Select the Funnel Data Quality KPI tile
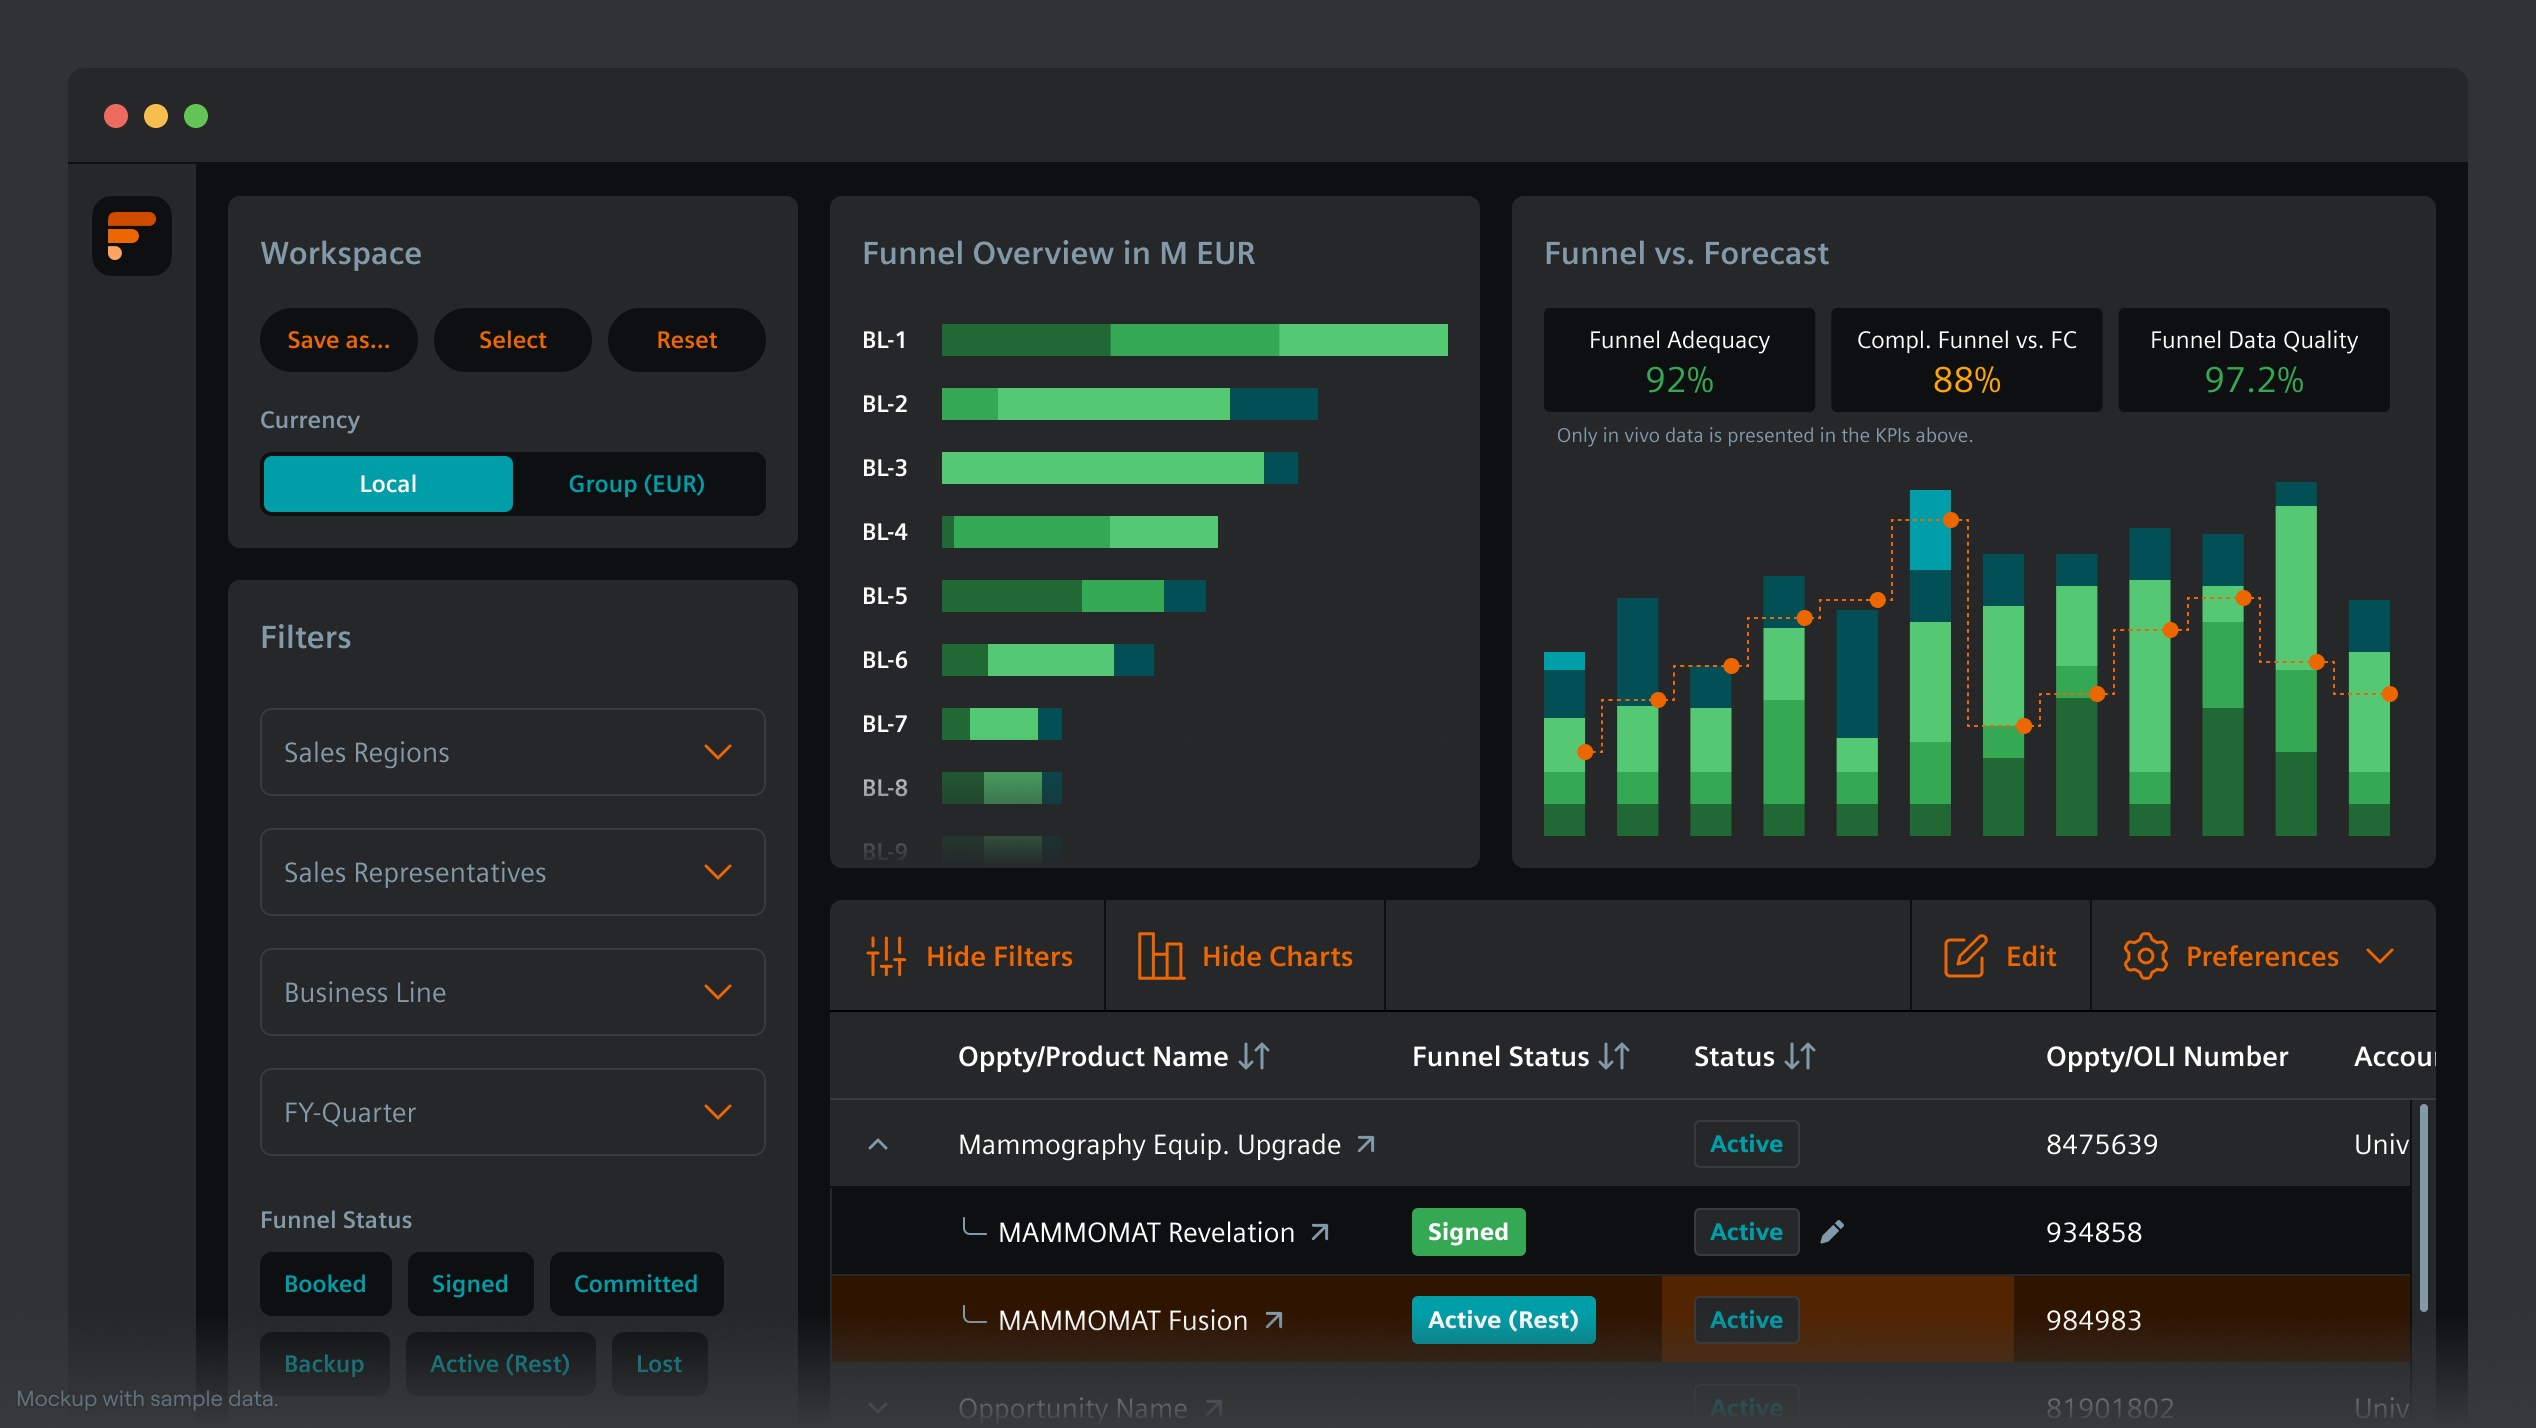Viewport: 2536px width, 1428px height. pos(2253,360)
